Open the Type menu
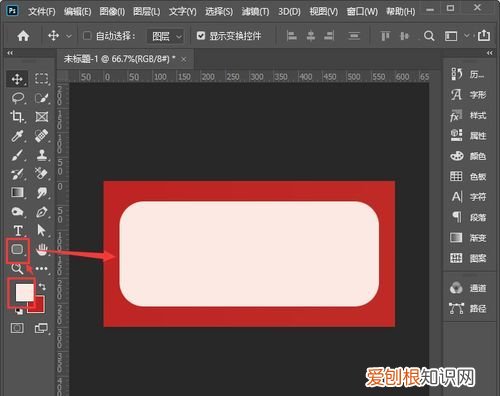Viewport: 500px width, 396px height. [183, 12]
